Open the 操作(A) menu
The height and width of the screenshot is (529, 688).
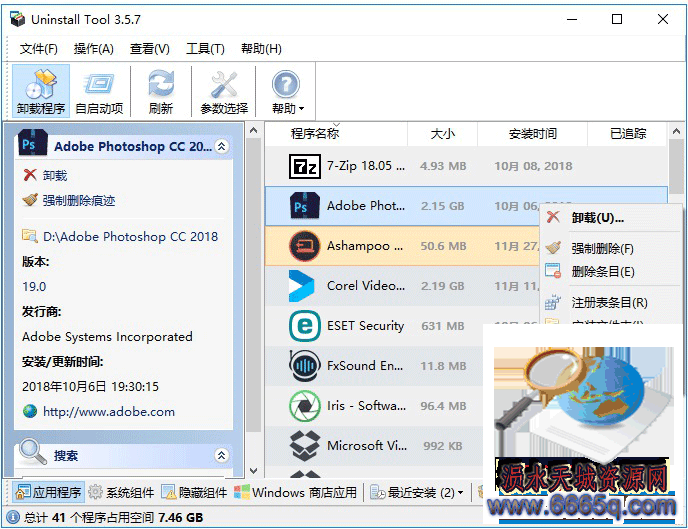[x=93, y=48]
